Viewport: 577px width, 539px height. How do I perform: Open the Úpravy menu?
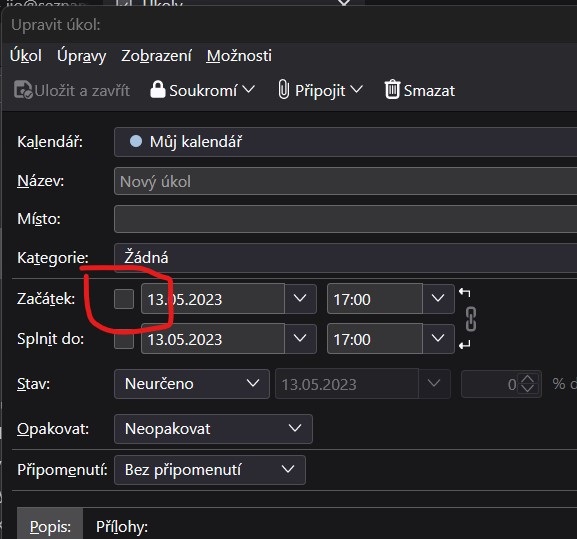tap(81, 56)
